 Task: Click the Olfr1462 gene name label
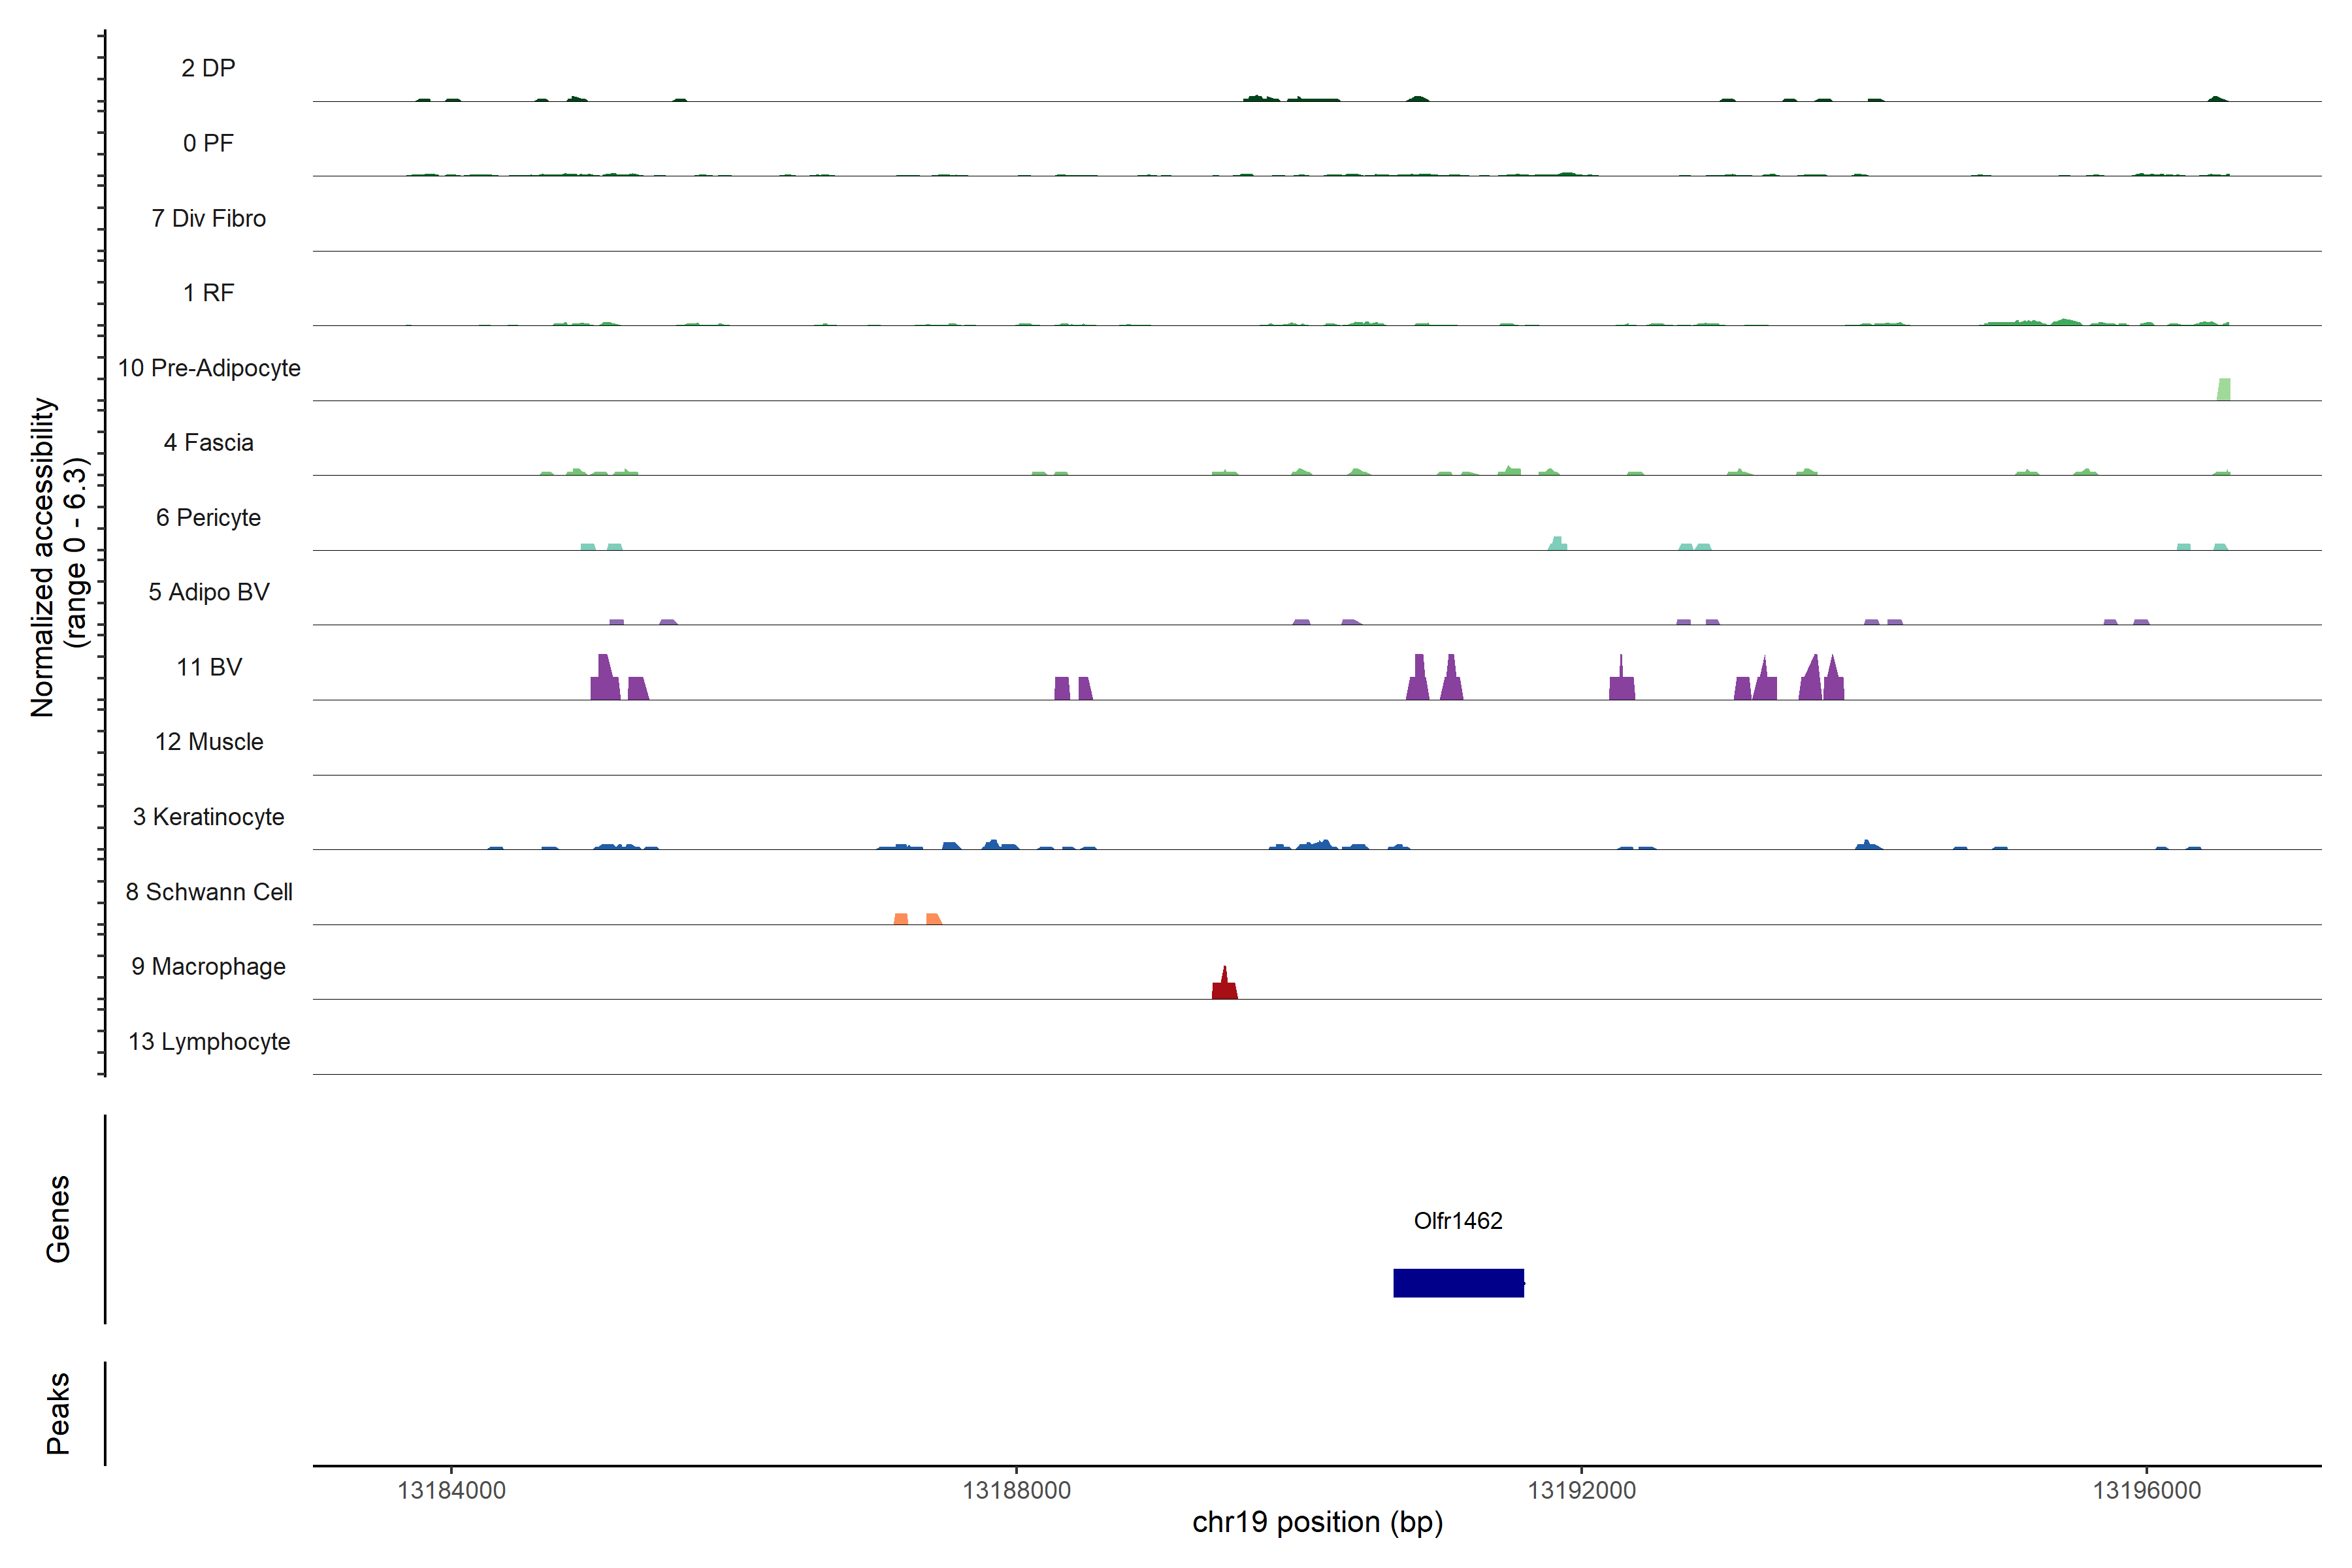click(1458, 1221)
